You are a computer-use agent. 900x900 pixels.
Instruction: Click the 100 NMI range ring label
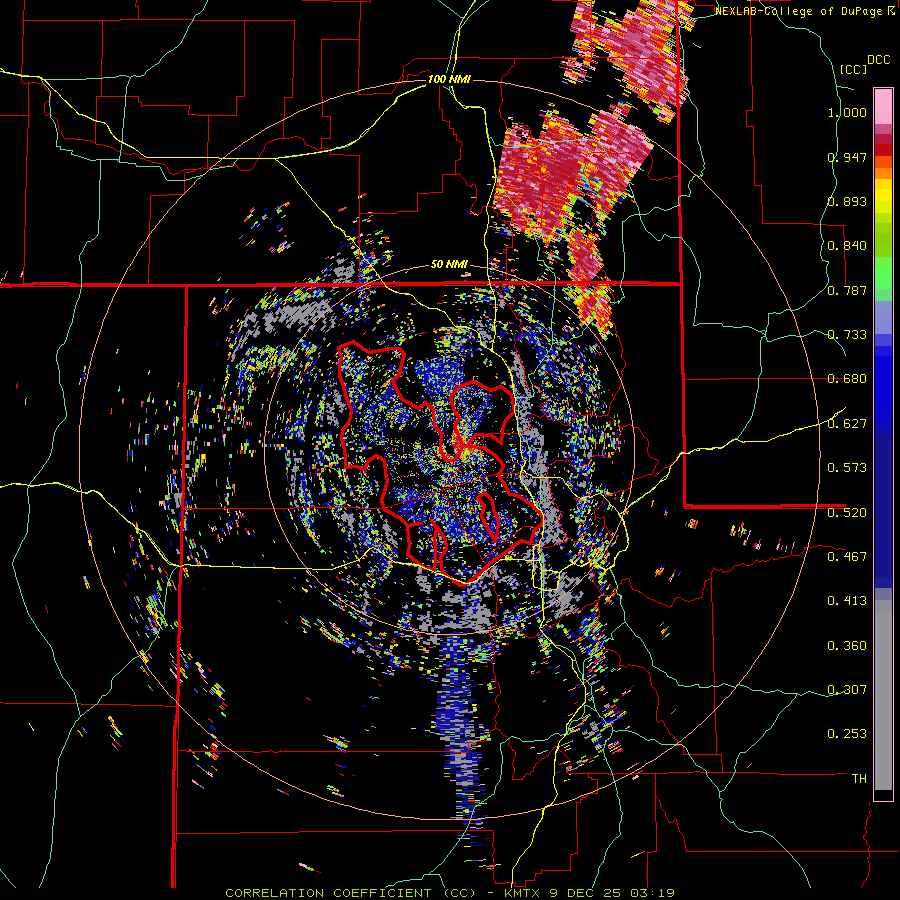(449, 79)
